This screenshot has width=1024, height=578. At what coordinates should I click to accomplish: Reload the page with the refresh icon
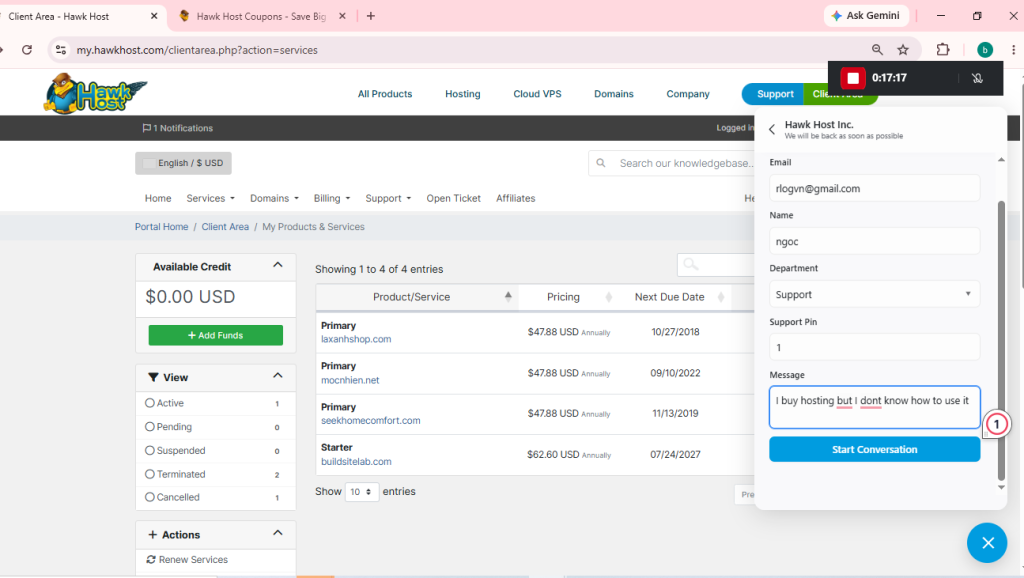(x=27, y=50)
